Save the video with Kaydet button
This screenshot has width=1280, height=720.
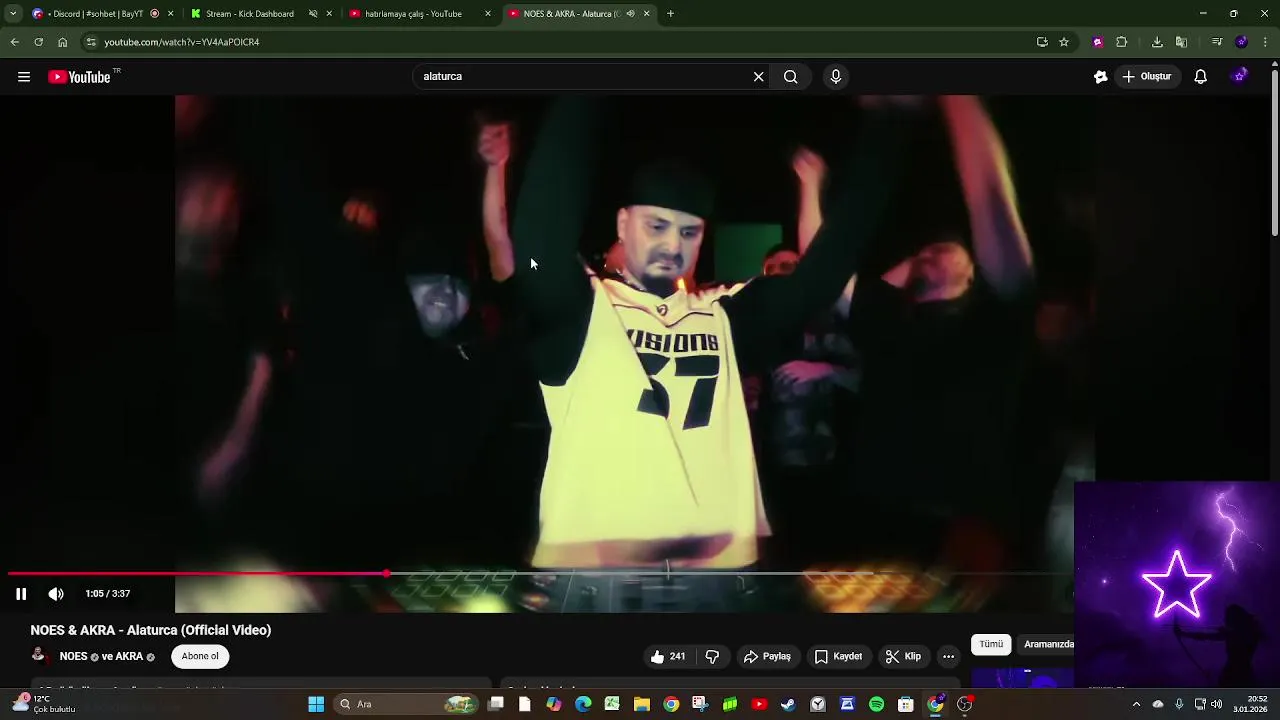coord(838,657)
